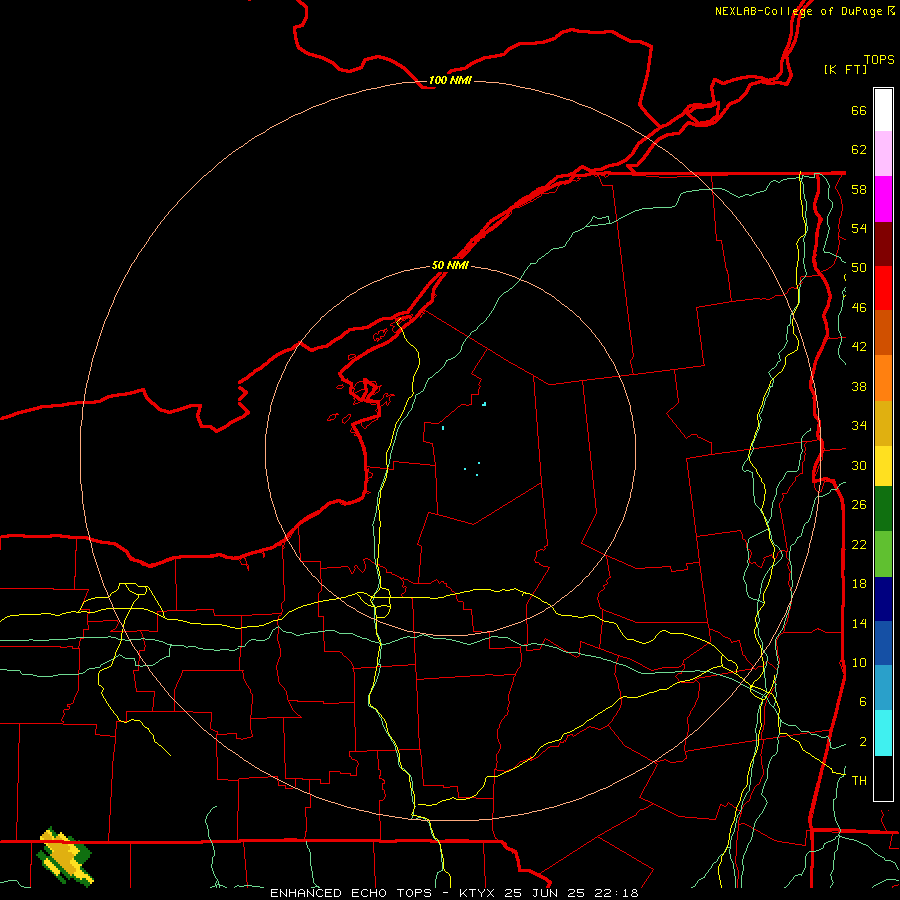Click the light orange legend swatch

[x=883, y=378]
